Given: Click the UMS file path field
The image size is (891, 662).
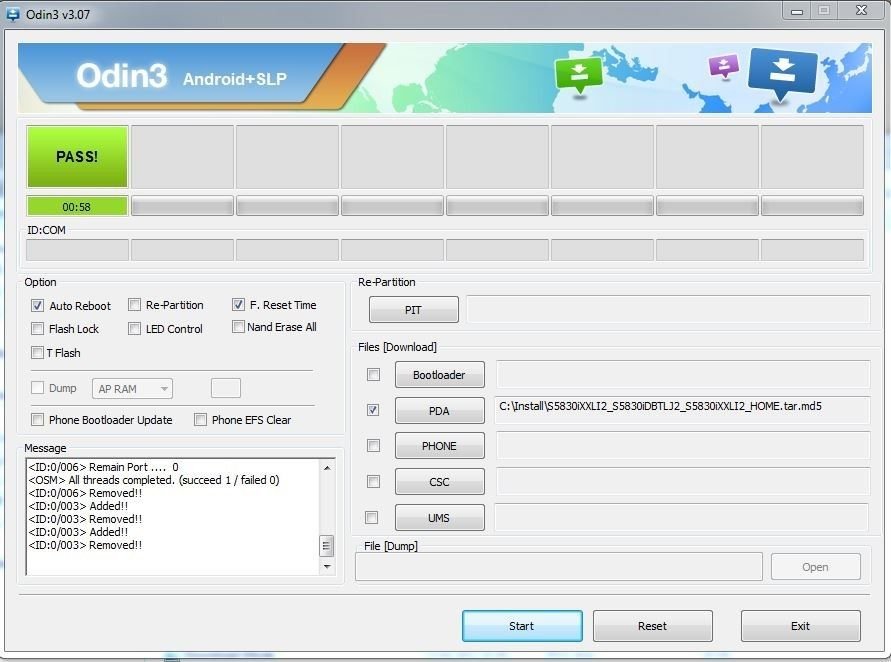Looking at the screenshot, I should pos(682,517).
